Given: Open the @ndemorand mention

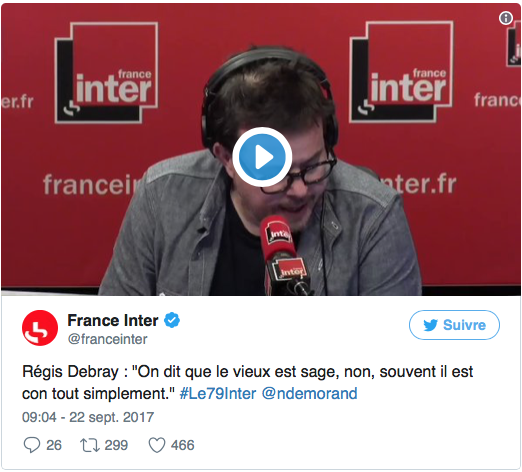Looking at the screenshot, I should point(310,393).
